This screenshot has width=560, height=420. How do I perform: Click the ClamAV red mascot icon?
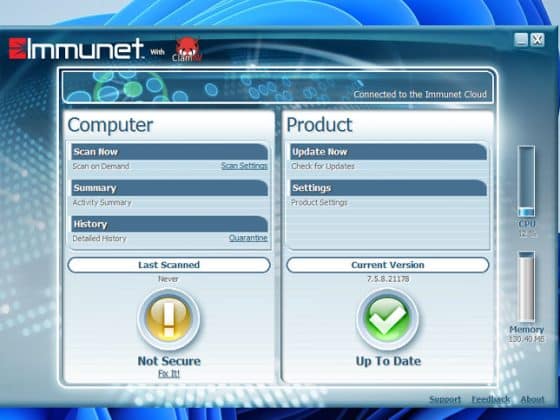tap(188, 48)
